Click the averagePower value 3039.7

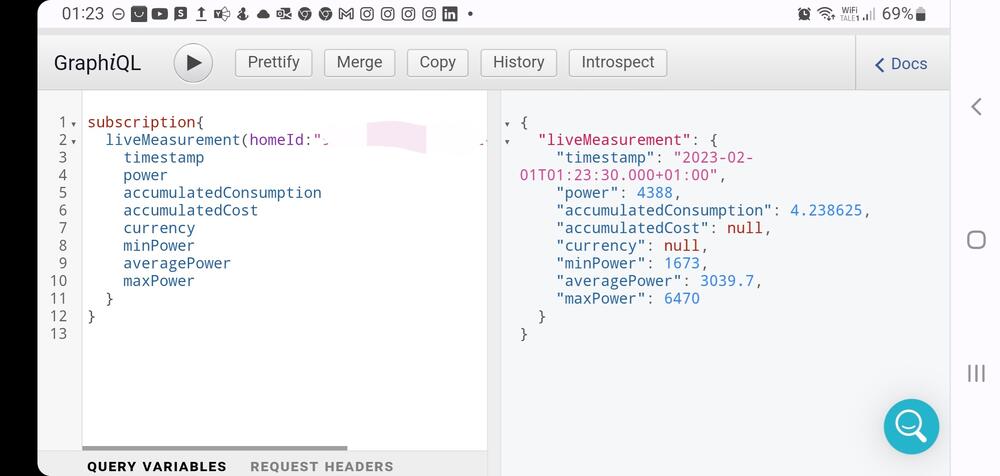(x=726, y=281)
